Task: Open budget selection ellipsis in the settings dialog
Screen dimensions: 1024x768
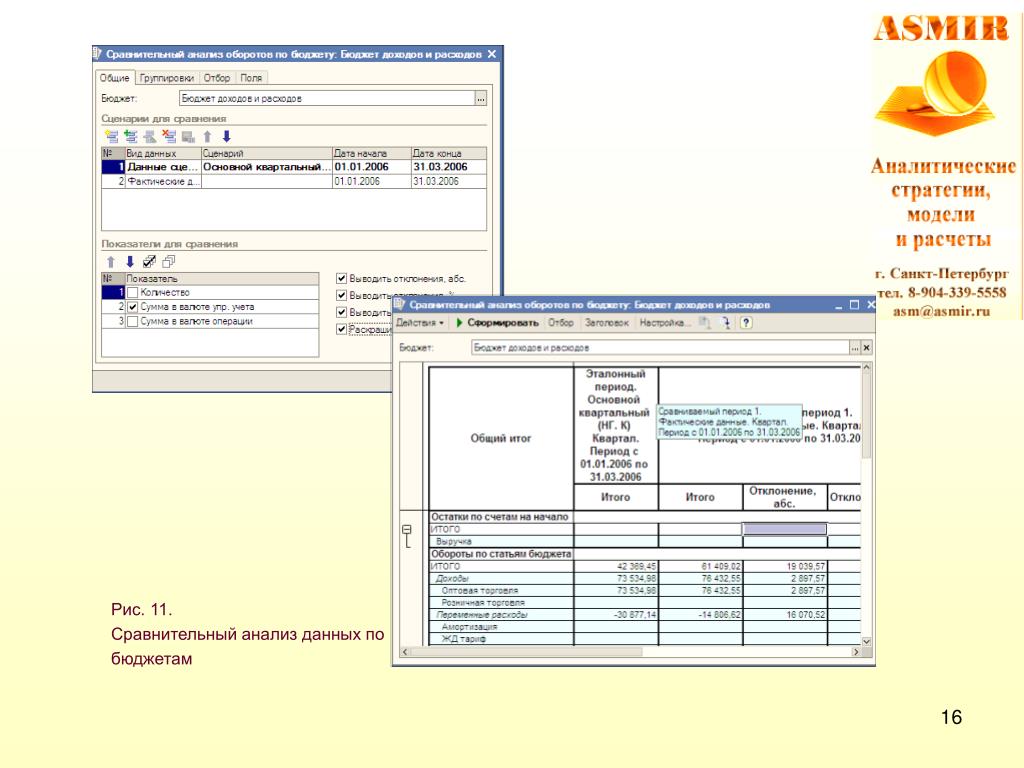Action: point(481,99)
